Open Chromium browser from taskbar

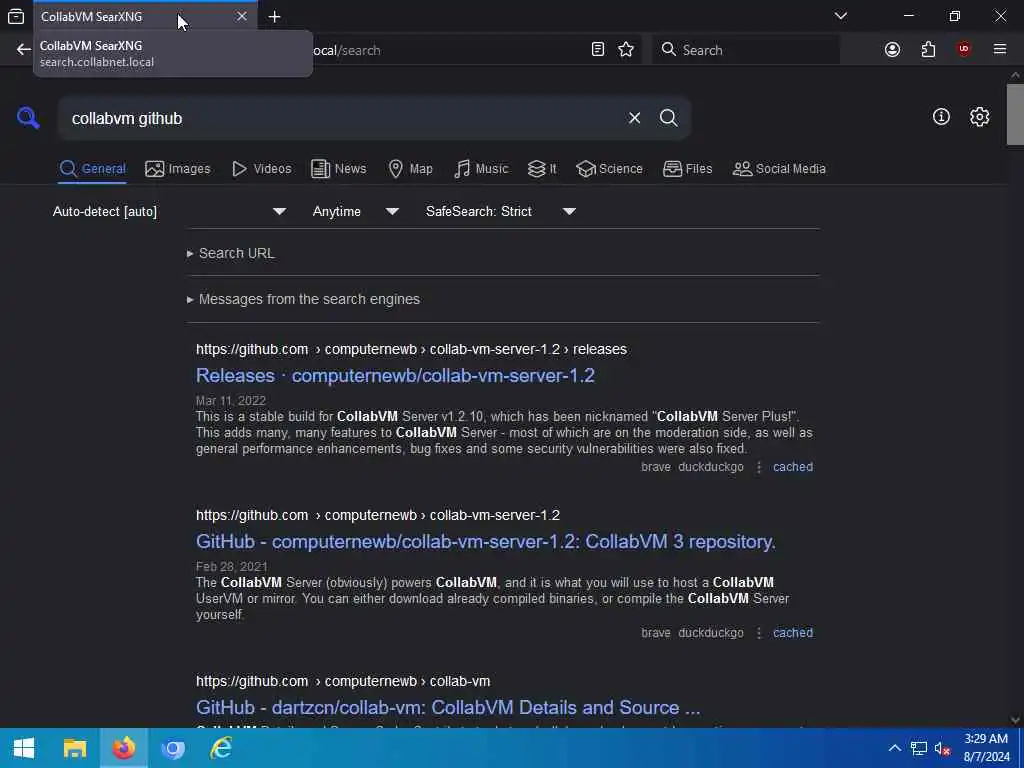[x=172, y=748]
